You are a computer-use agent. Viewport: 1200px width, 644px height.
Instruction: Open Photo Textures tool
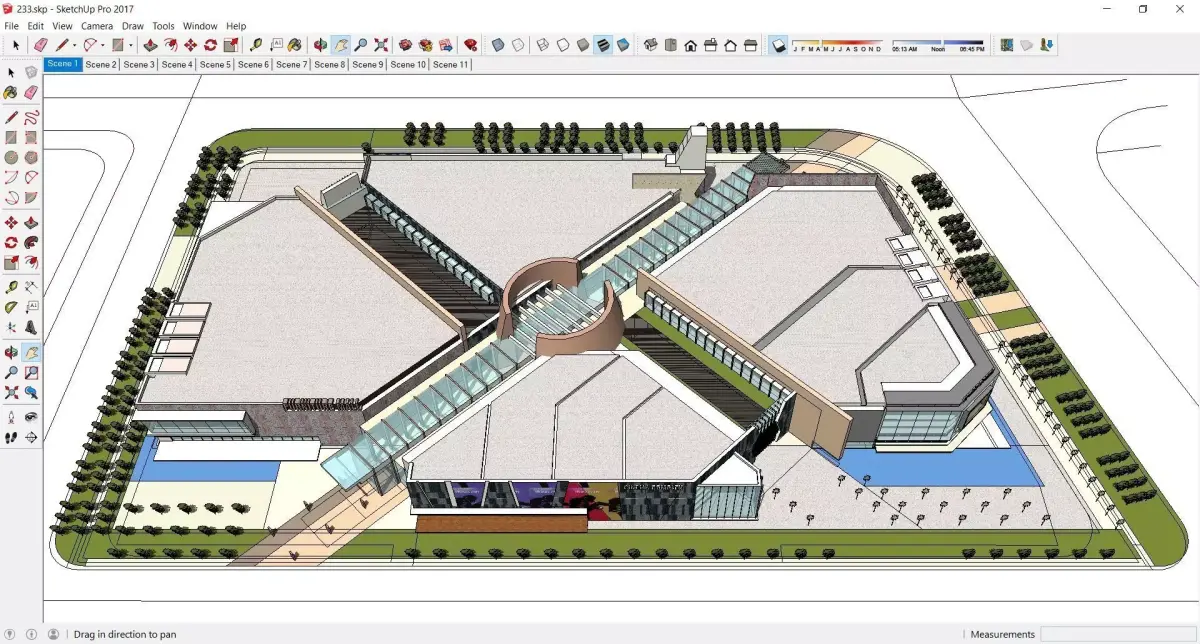click(x=1046, y=45)
